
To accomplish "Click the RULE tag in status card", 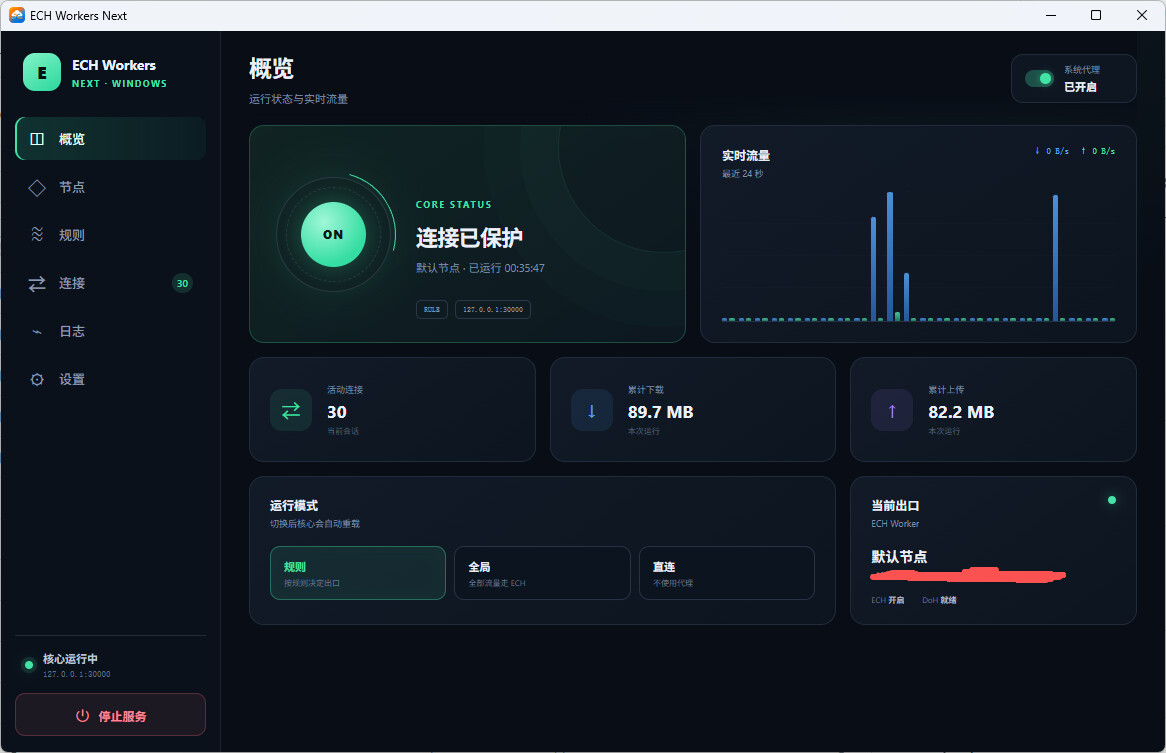I will 432,309.
